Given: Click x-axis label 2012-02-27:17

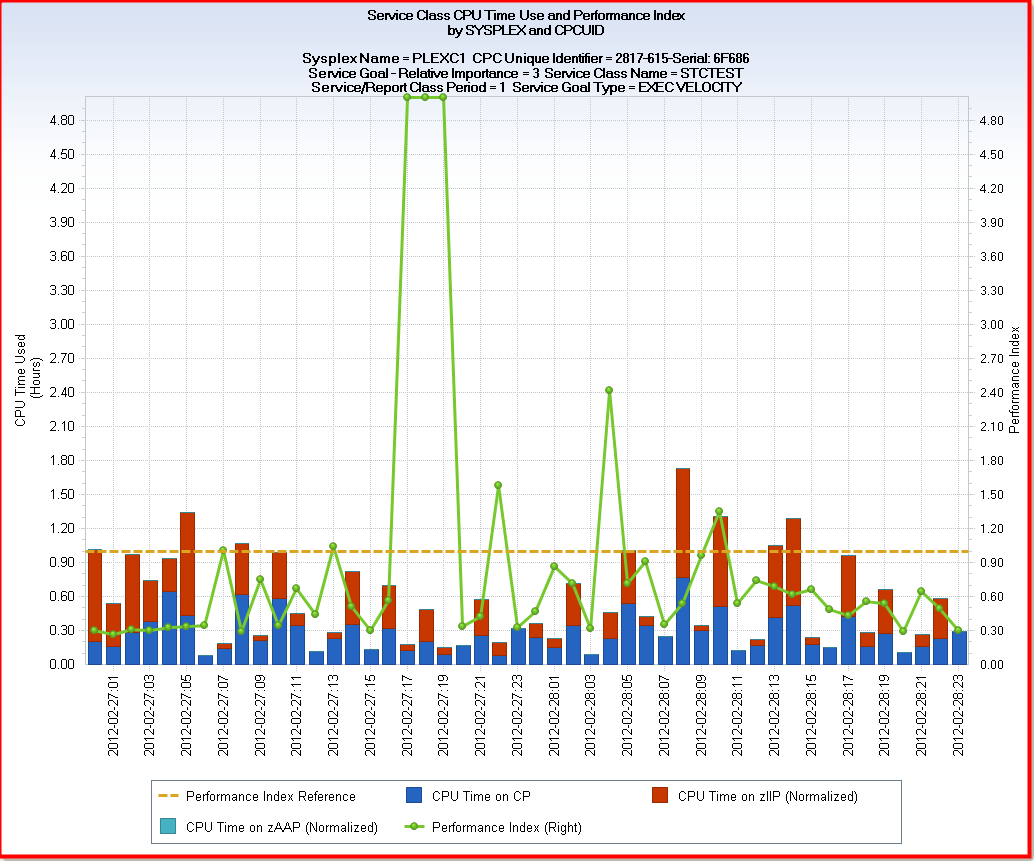Looking at the screenshot, I should 407,715.
